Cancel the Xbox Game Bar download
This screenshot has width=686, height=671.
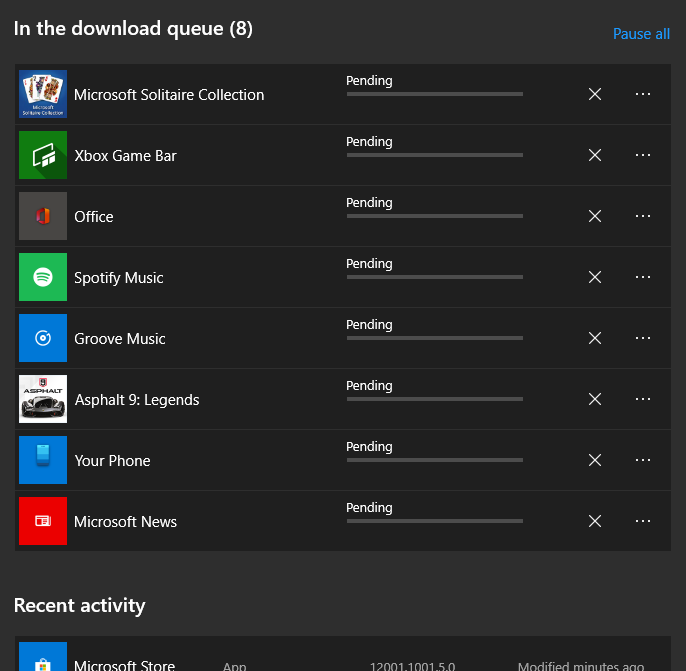click(595, 155)
